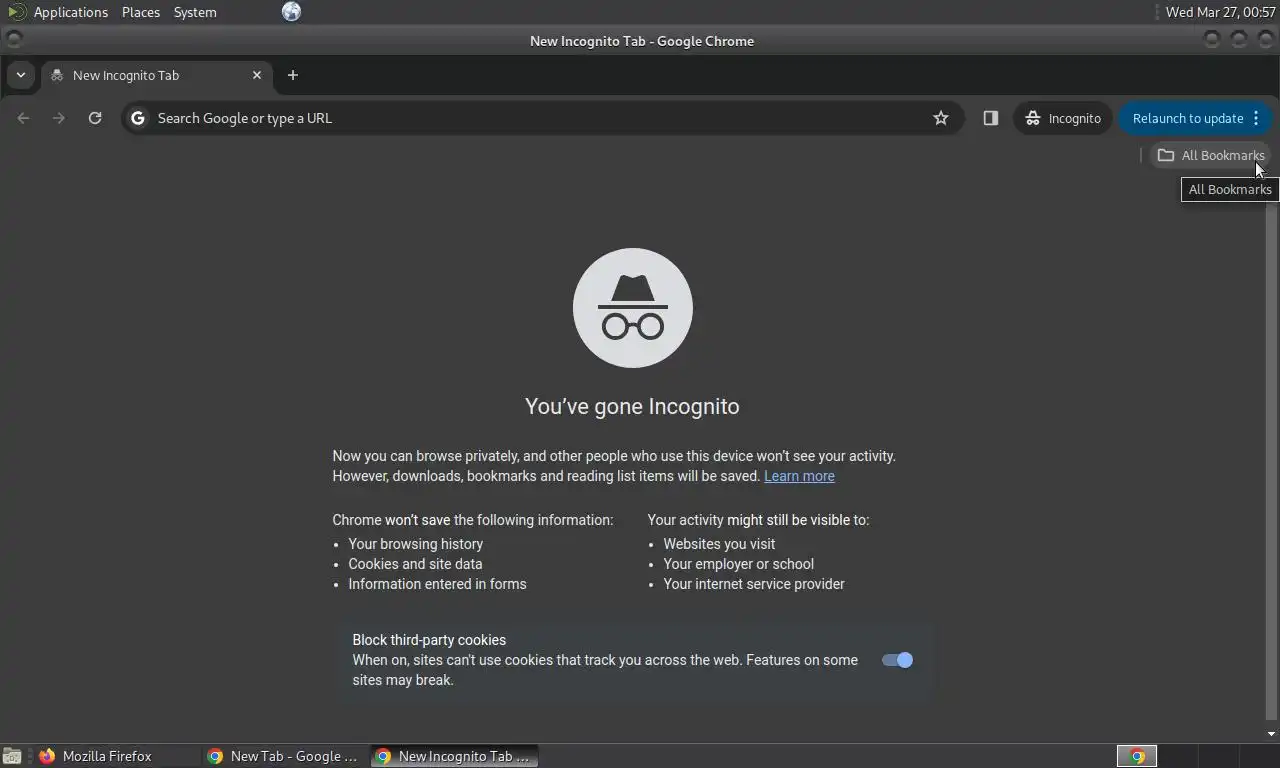
Task: Bookmark this tab with star icon
Action: click(x=941, y=118)
